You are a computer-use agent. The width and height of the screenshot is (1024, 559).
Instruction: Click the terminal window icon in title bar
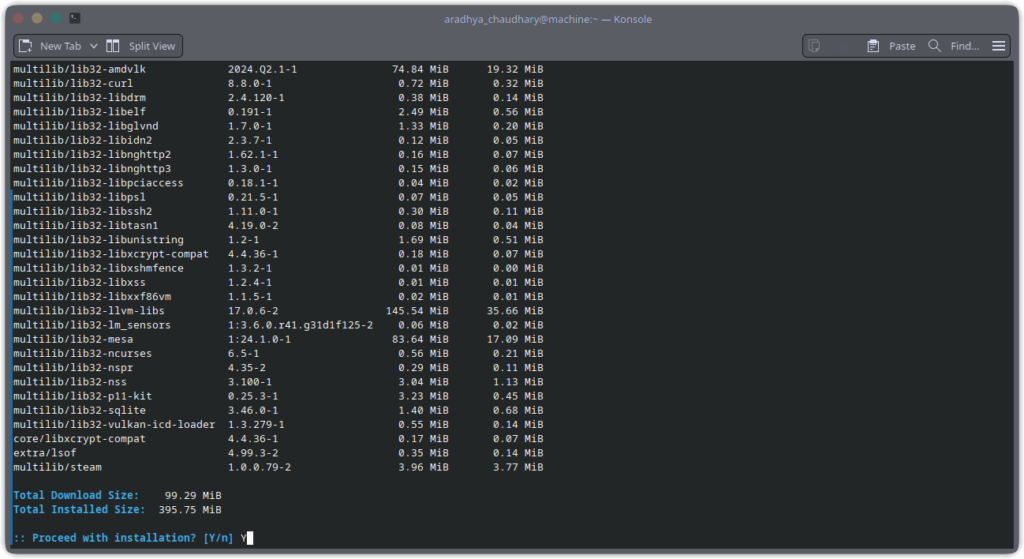click(x=75, y=18)
